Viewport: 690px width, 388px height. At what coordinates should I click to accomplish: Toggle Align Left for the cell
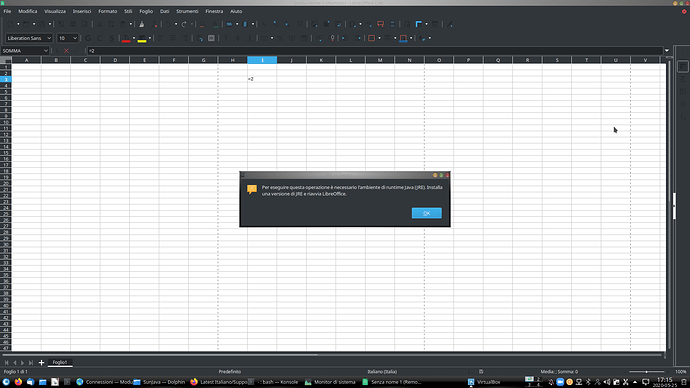tap(161, 38)
